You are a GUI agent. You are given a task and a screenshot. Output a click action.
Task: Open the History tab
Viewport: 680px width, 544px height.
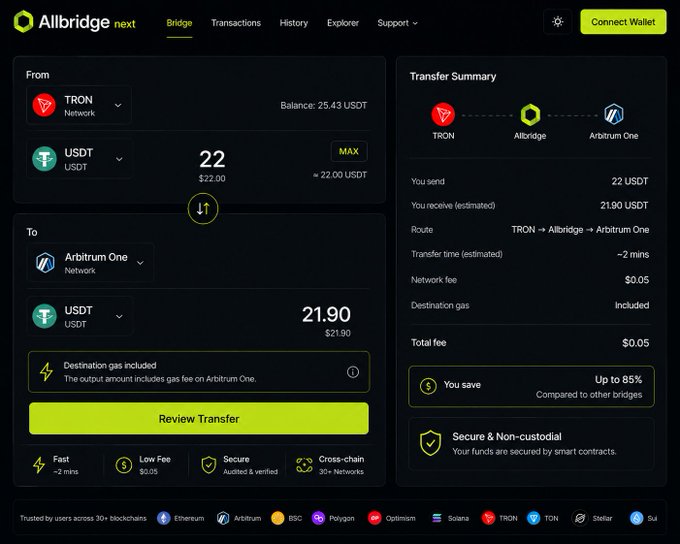coord(294,23)
